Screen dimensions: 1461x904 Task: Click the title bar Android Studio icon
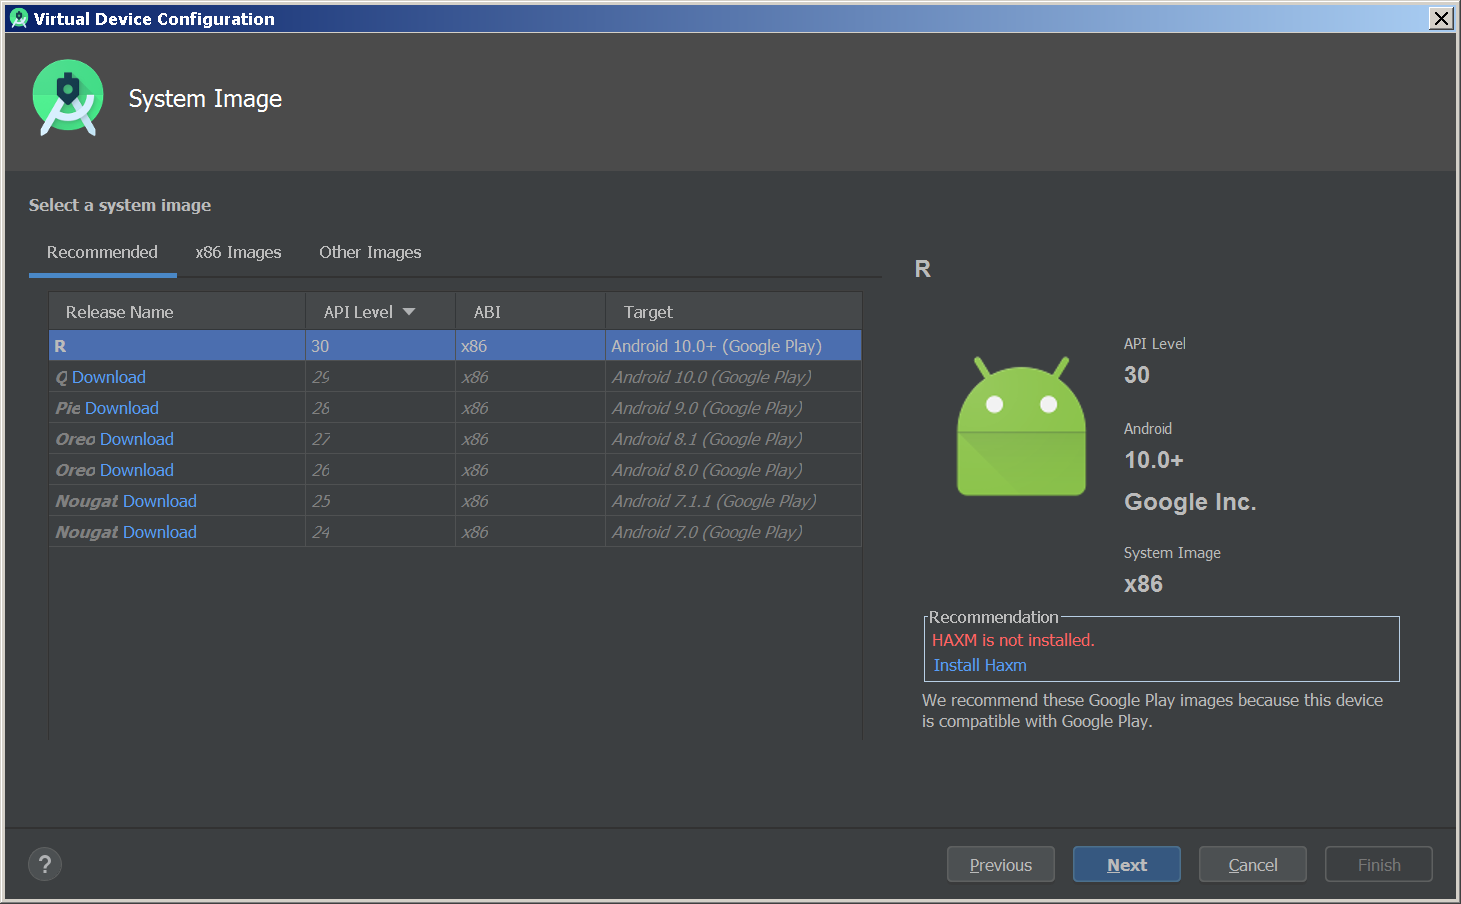point(18,18)
